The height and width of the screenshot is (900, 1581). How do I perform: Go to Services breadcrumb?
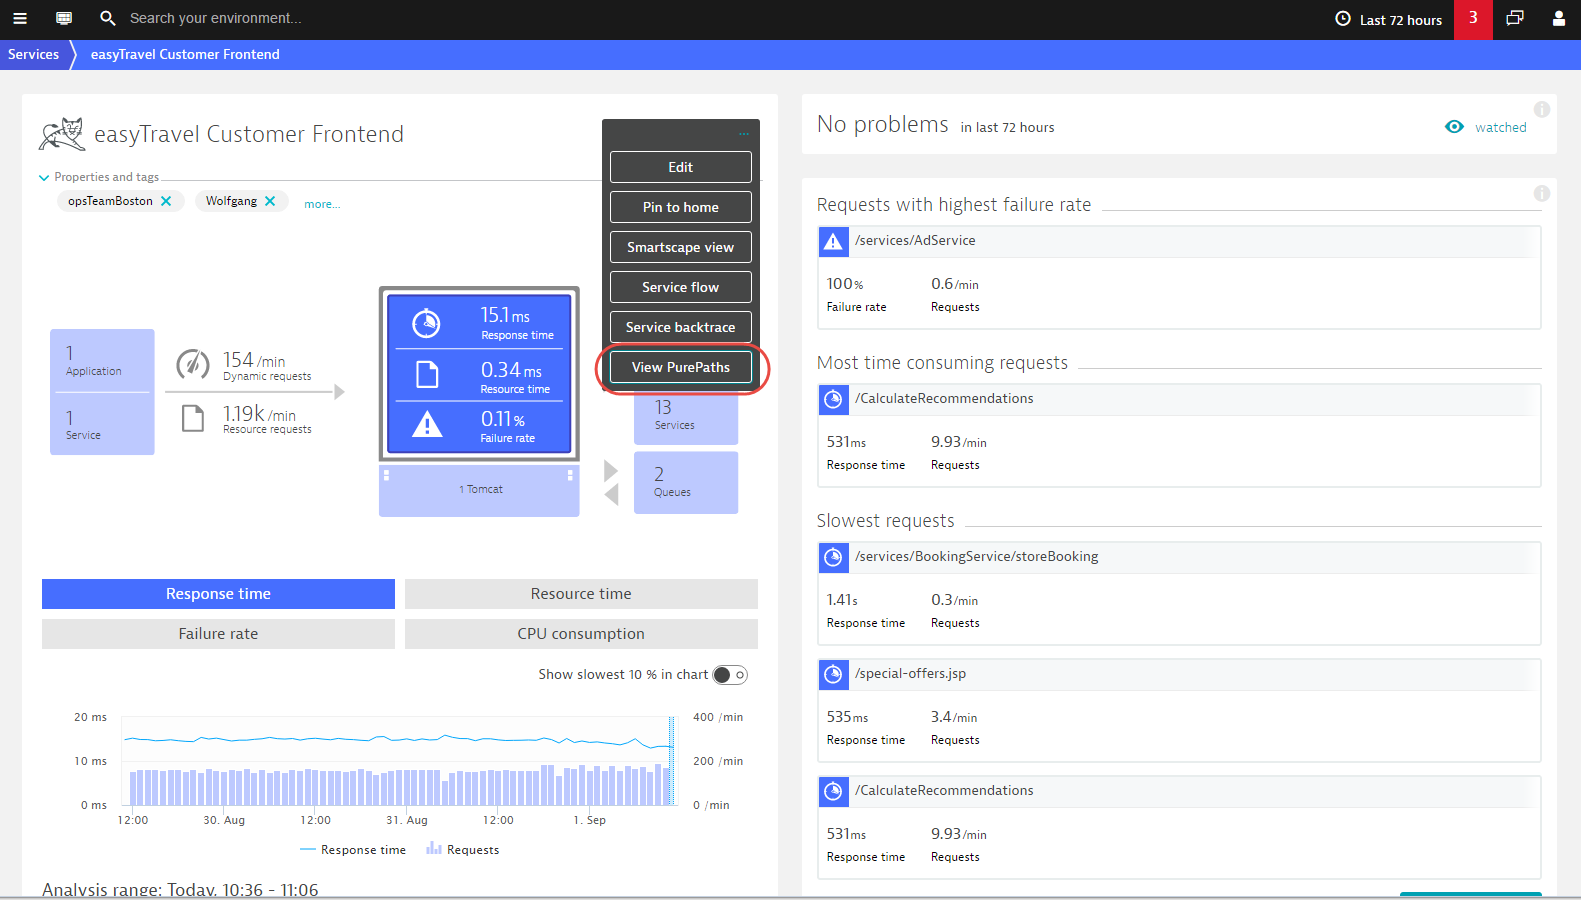(34, 54)
